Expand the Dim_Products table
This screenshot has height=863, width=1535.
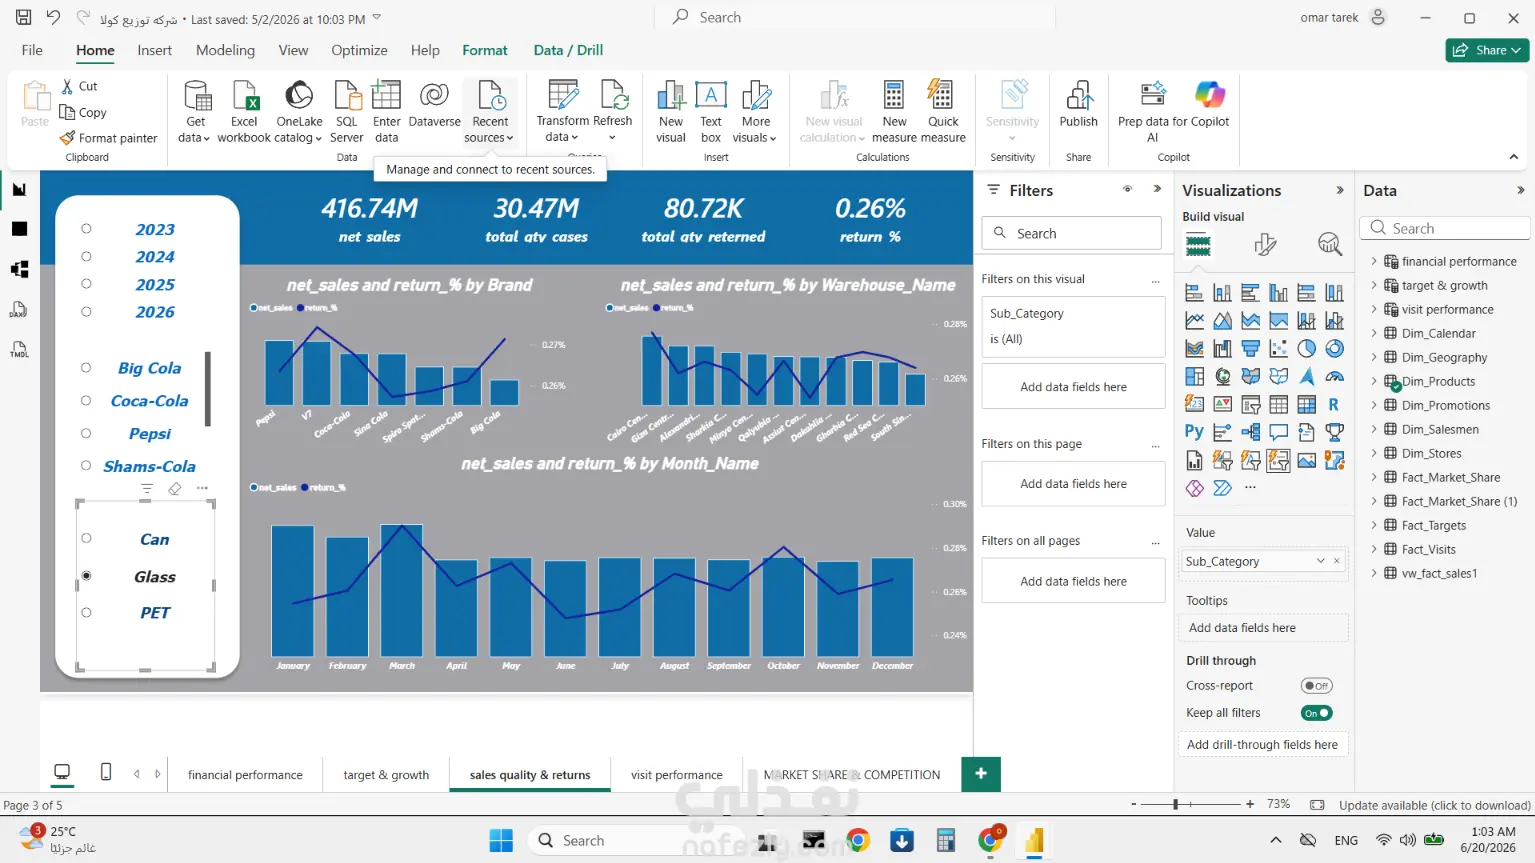pos(1373,381)
